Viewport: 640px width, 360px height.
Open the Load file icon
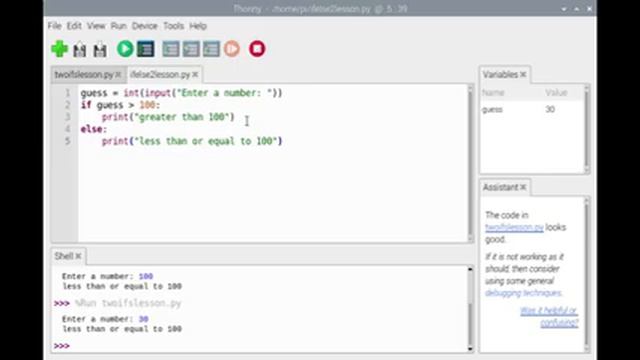pyautogui.click(x=80, y=49)
